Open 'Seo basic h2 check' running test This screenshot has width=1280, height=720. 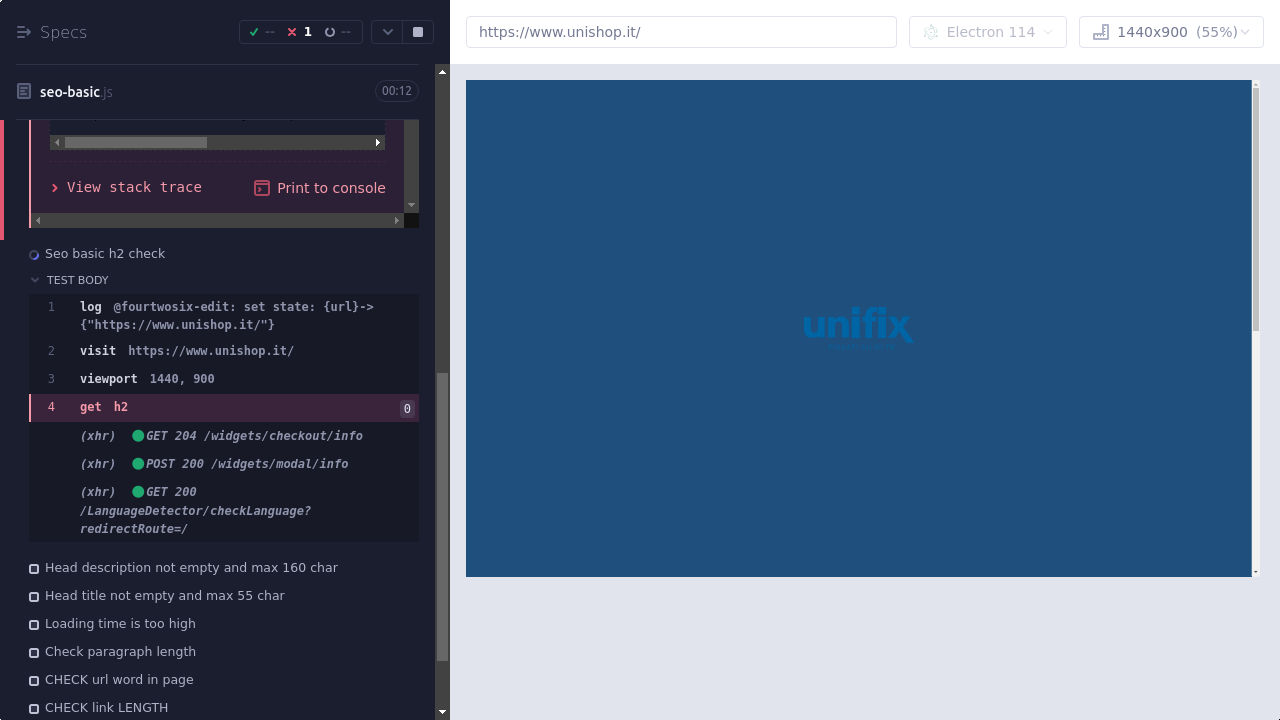[105, 254]
